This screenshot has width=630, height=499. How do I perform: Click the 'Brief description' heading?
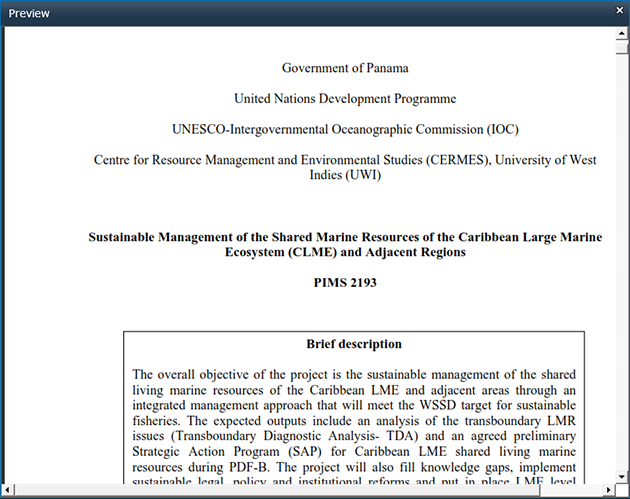point(354,344)
